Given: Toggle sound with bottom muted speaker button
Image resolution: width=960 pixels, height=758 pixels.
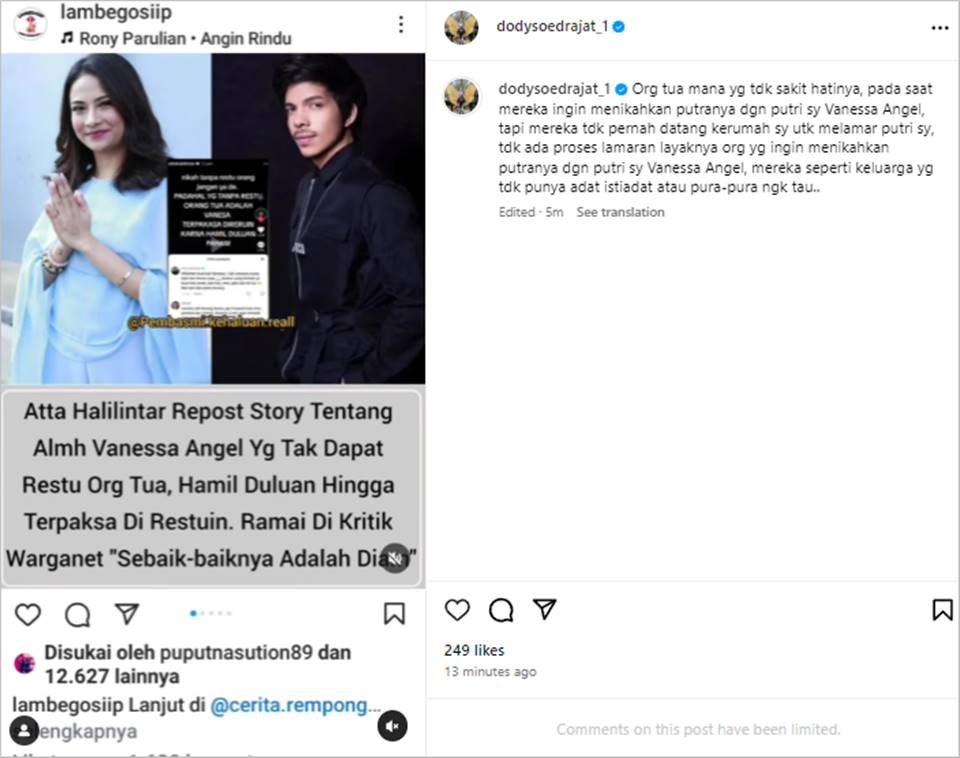Looking at the screenshot, I should pos(392,726).
